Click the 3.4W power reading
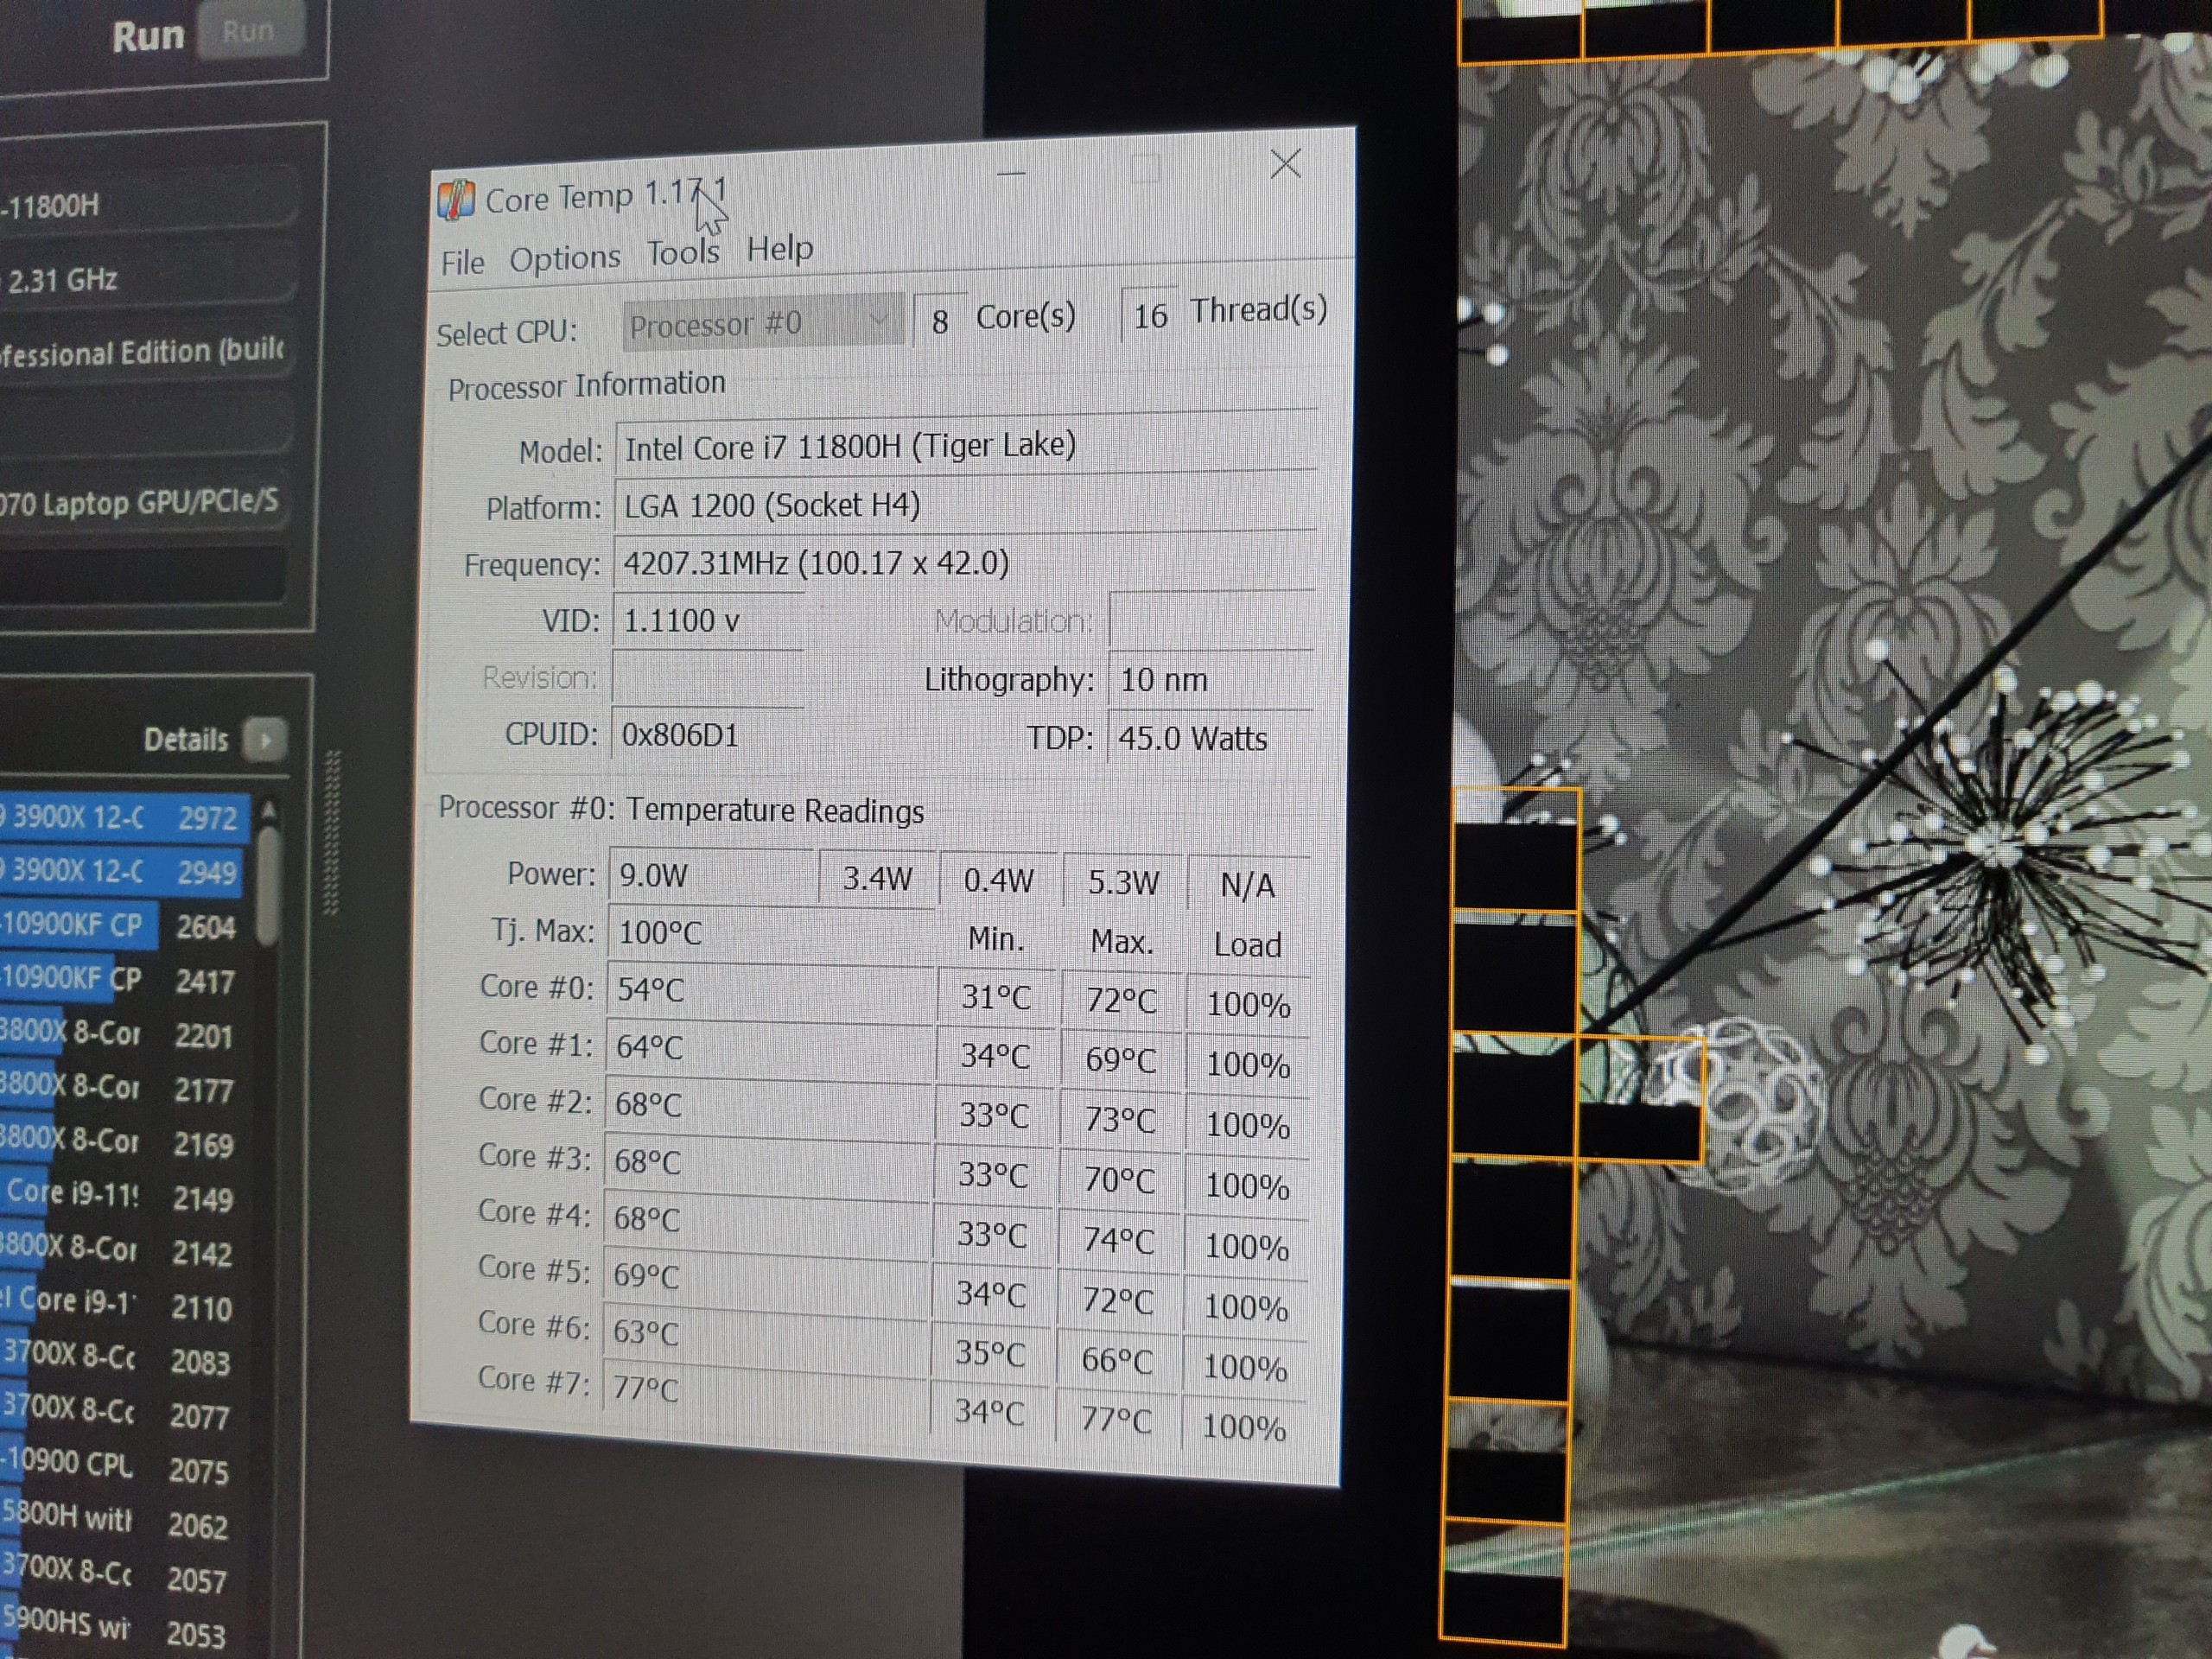 [877, 879]
